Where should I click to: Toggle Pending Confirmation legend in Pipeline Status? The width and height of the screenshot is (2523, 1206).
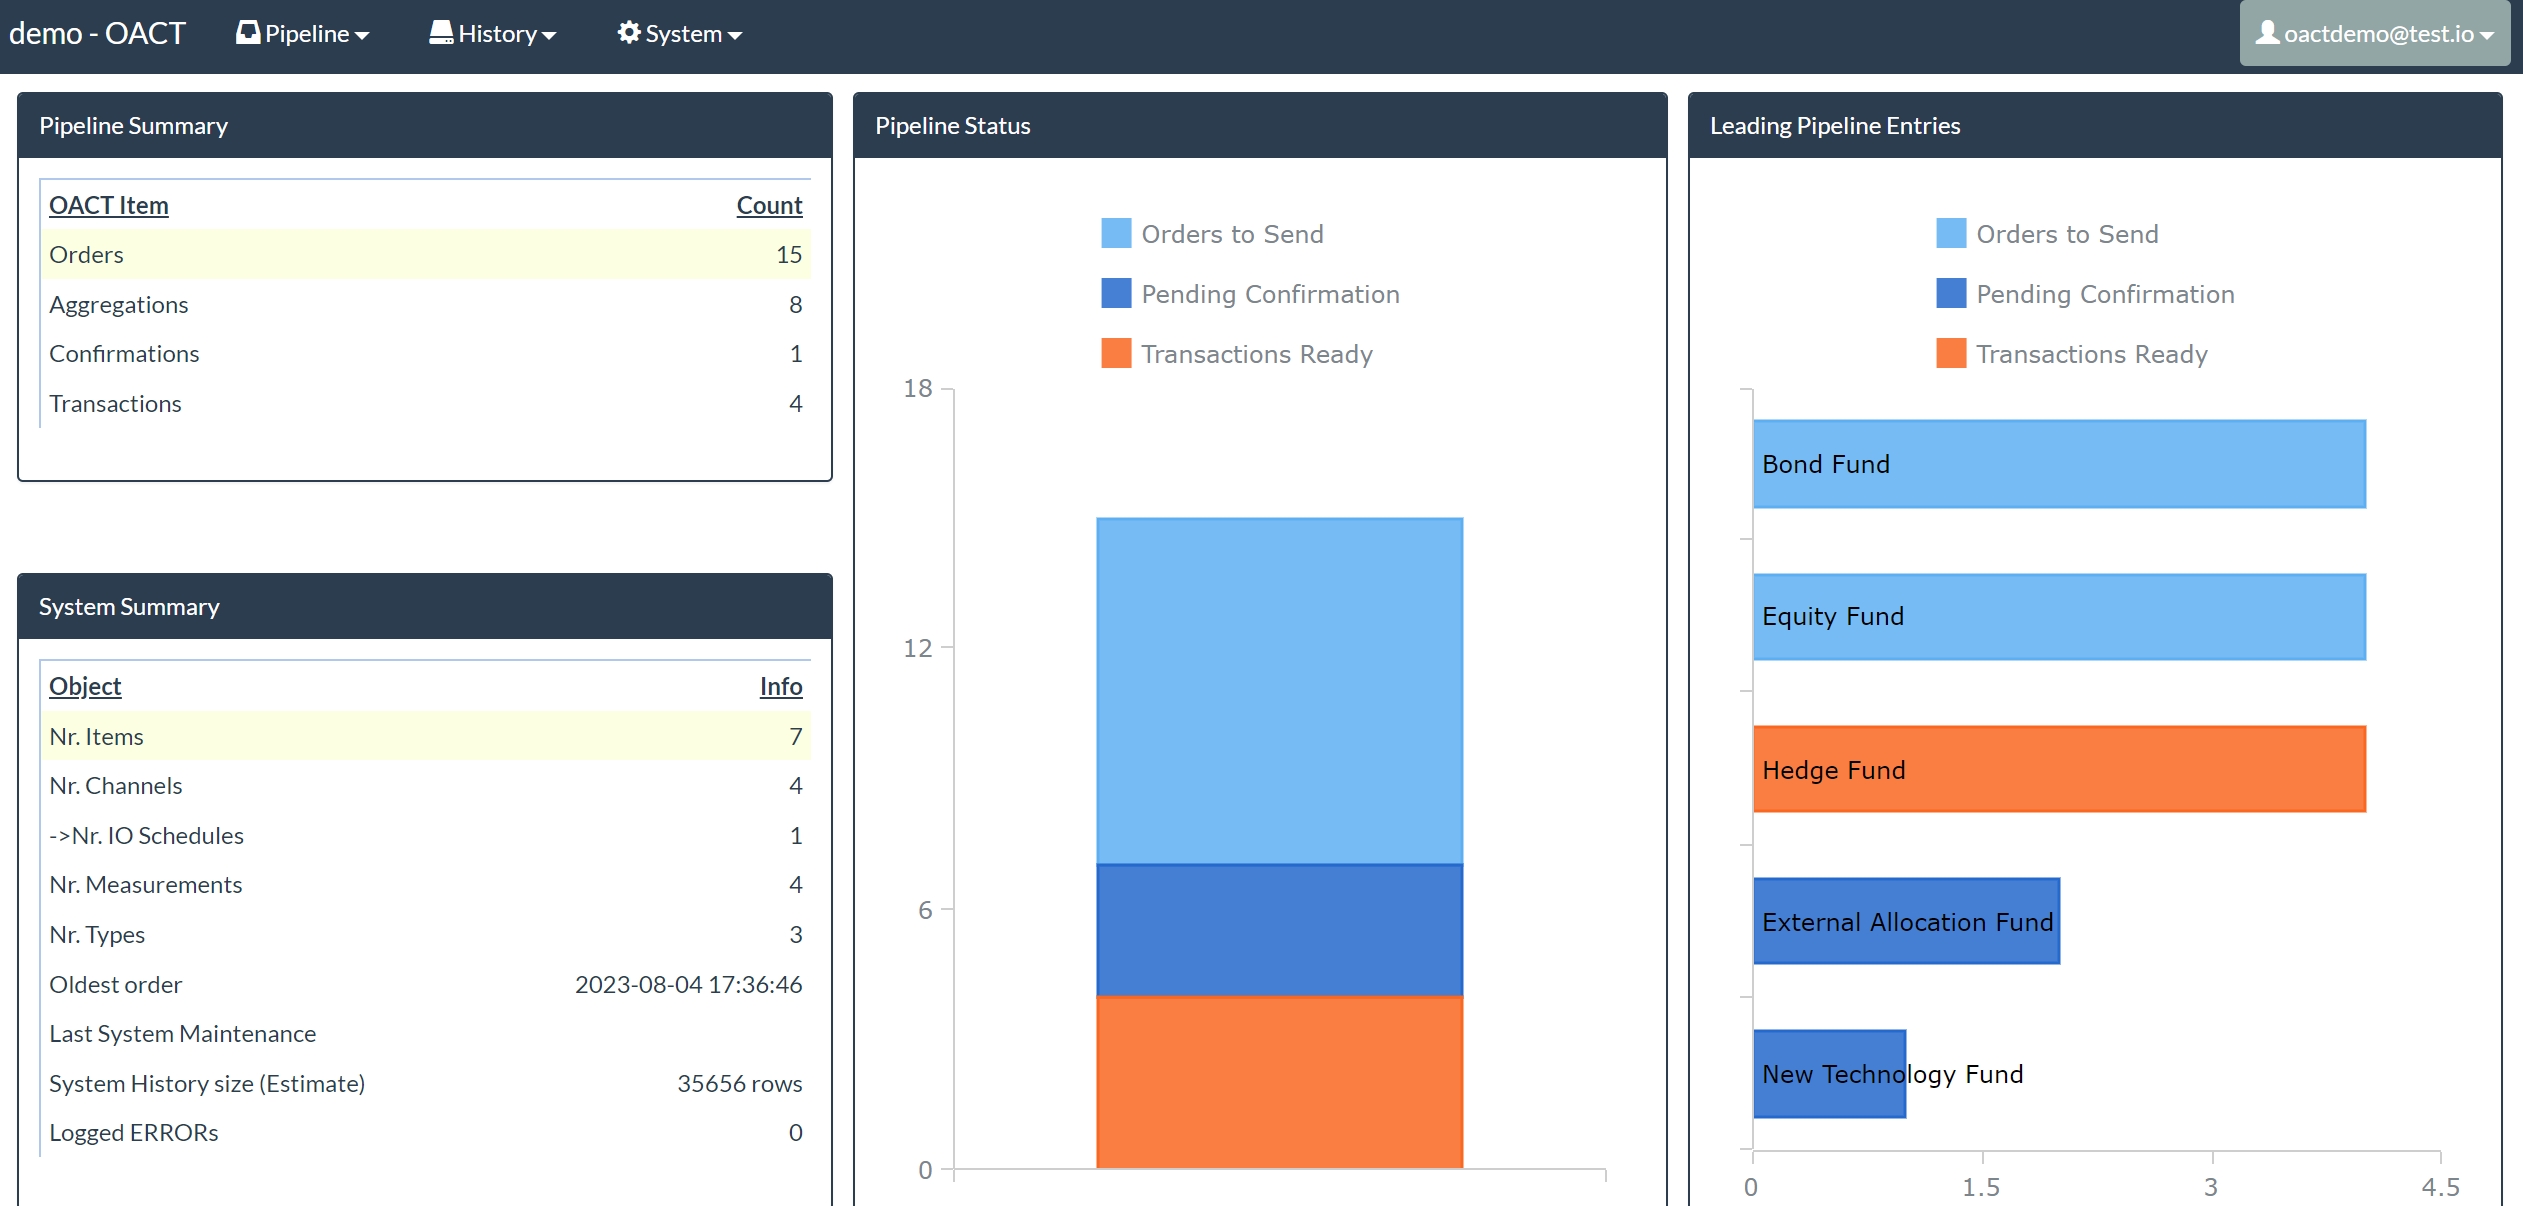click(x=1269, y=294)
